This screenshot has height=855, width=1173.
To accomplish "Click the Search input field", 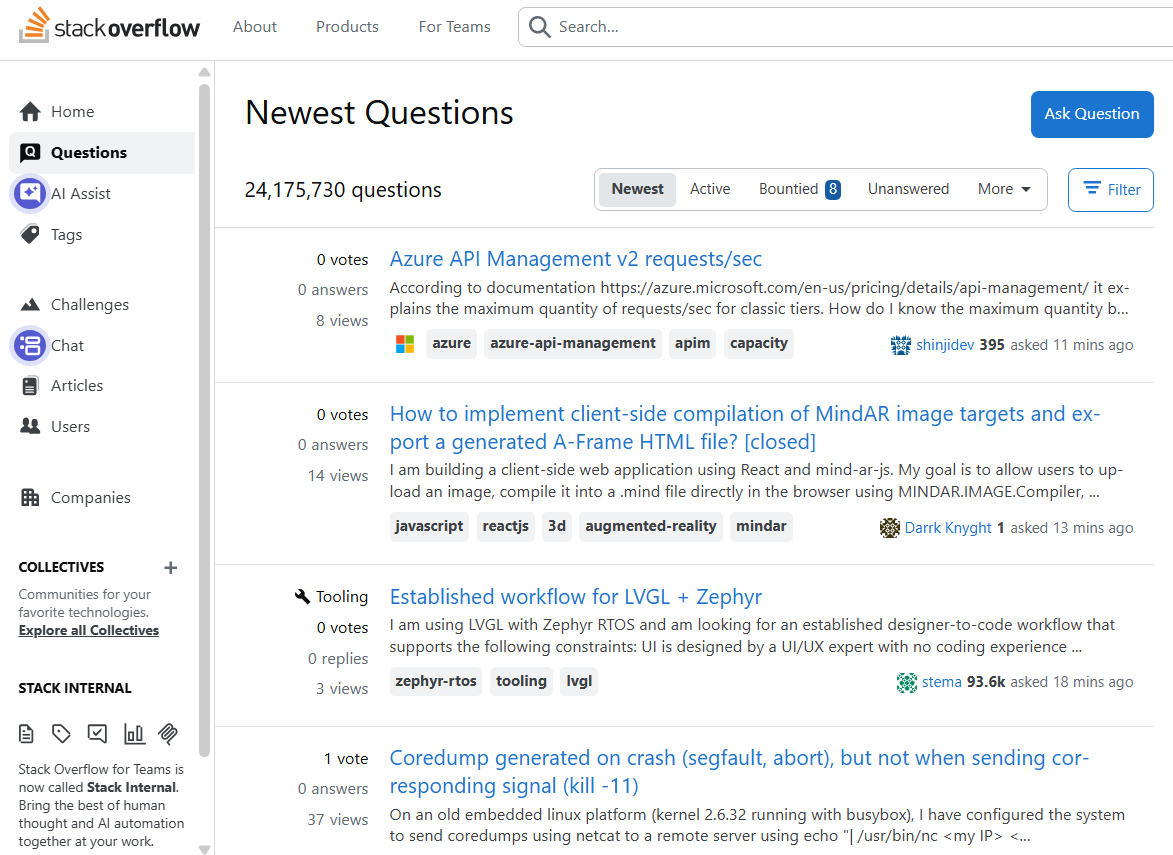I will (840, 27).
